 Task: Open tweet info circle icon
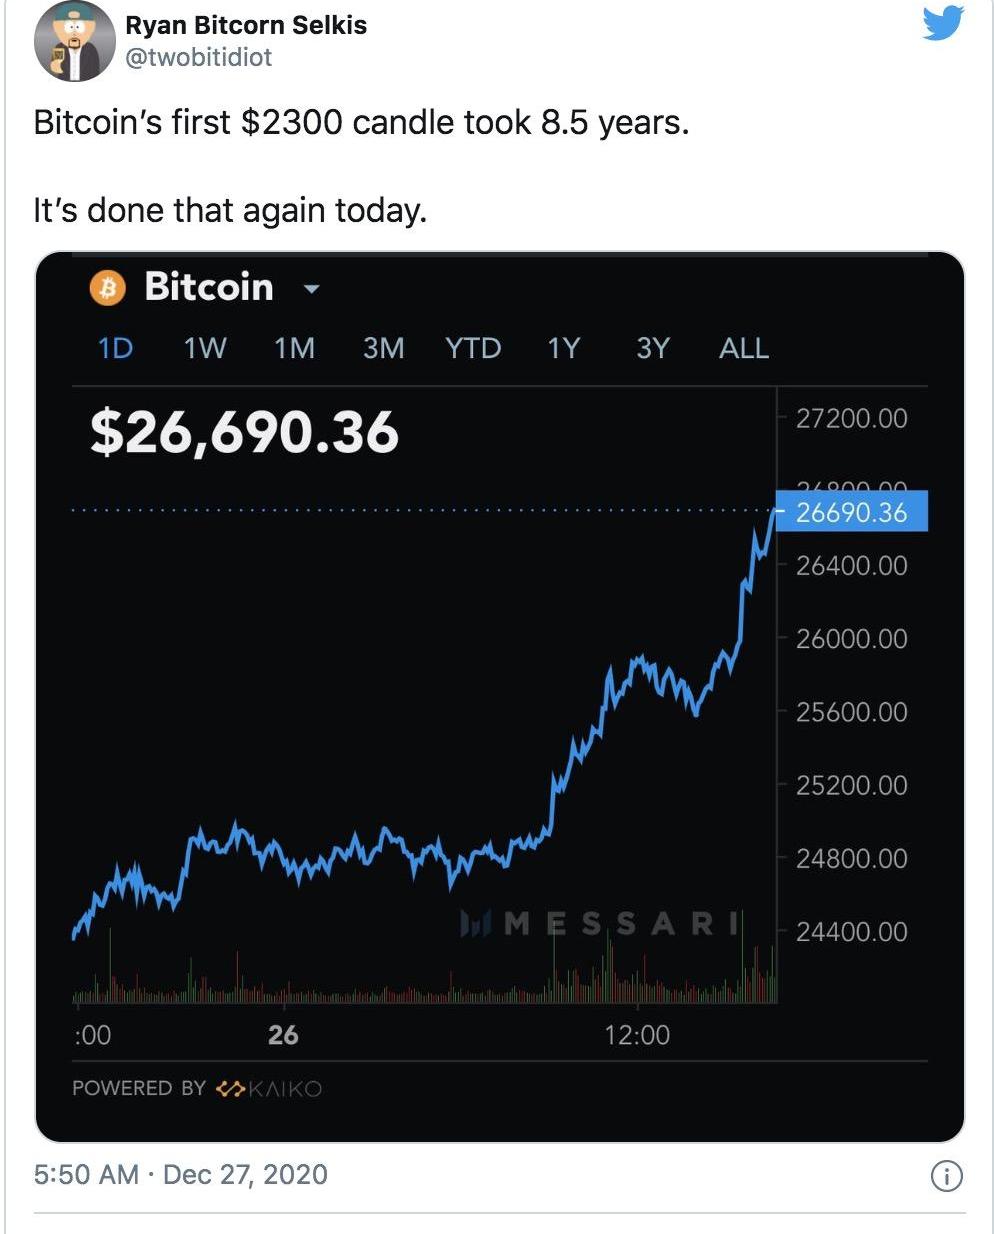pyautogui.click(x=946, y=1176)
